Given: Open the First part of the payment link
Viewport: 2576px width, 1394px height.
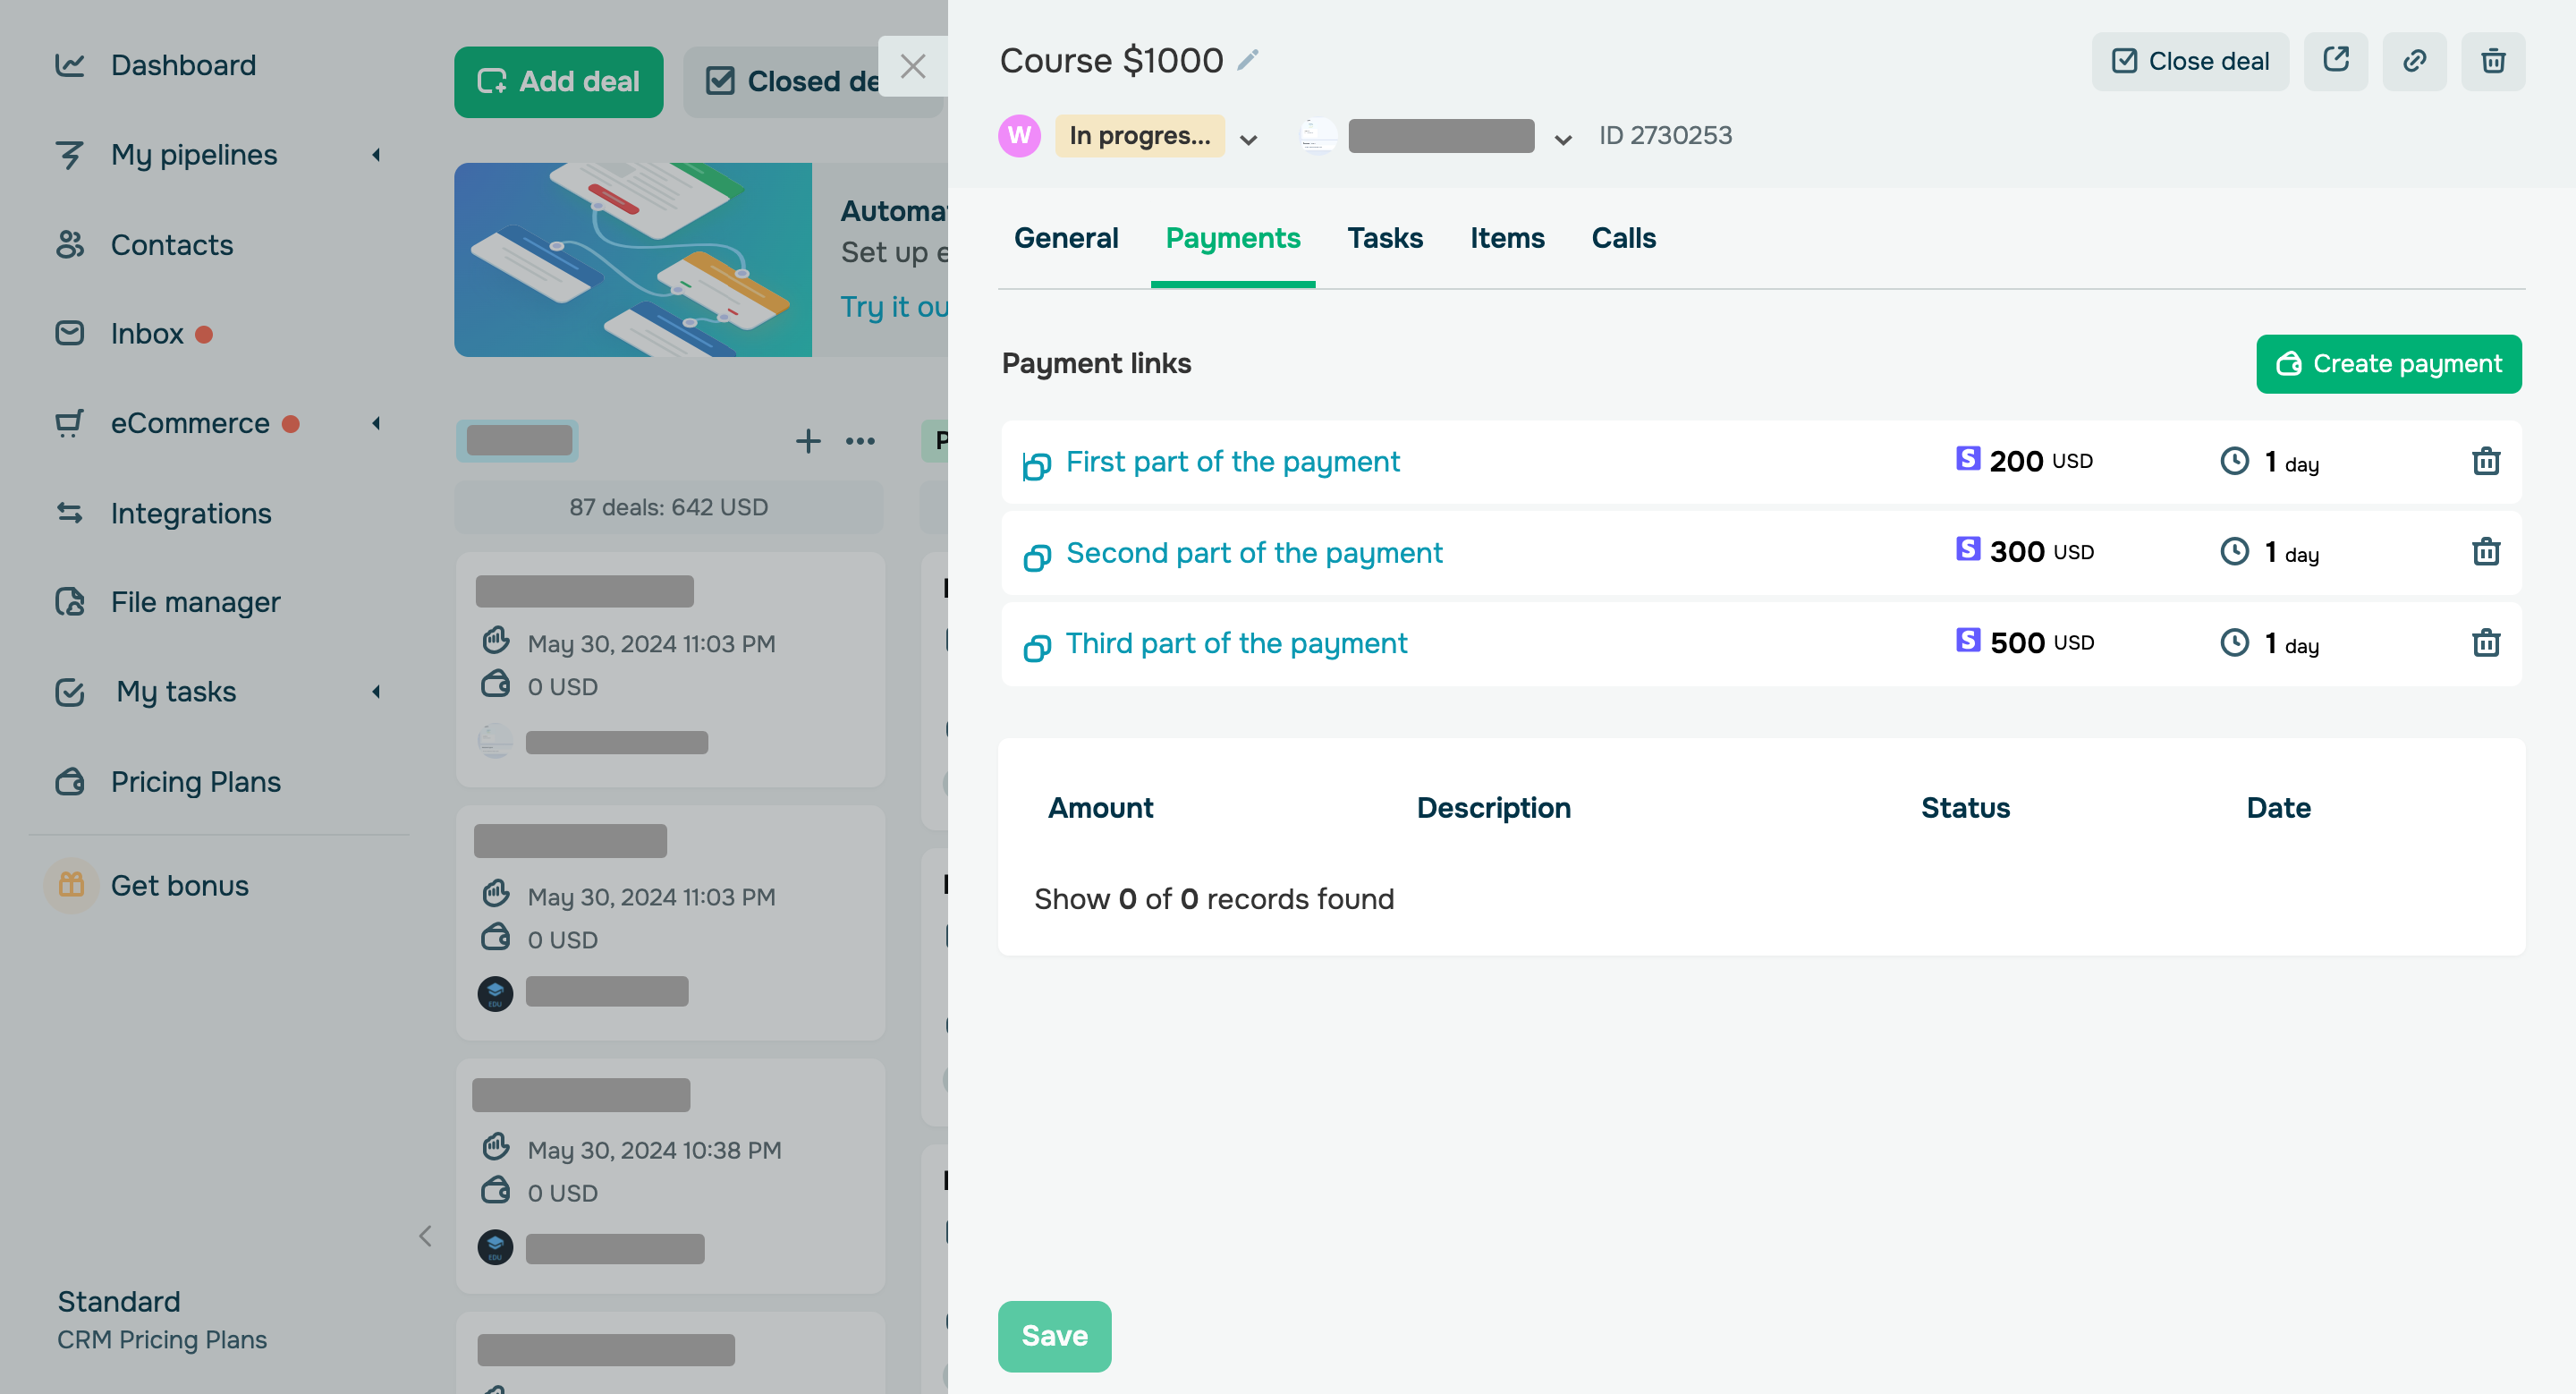Looking at the screenshot, I should click(x=1232, y=461).
